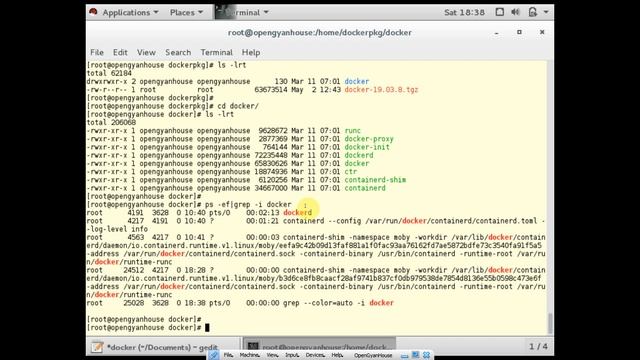The height and width of the screenshot is (360, 640).
Task: Minimize the terminal window
Action: click(x=496, y=33)
